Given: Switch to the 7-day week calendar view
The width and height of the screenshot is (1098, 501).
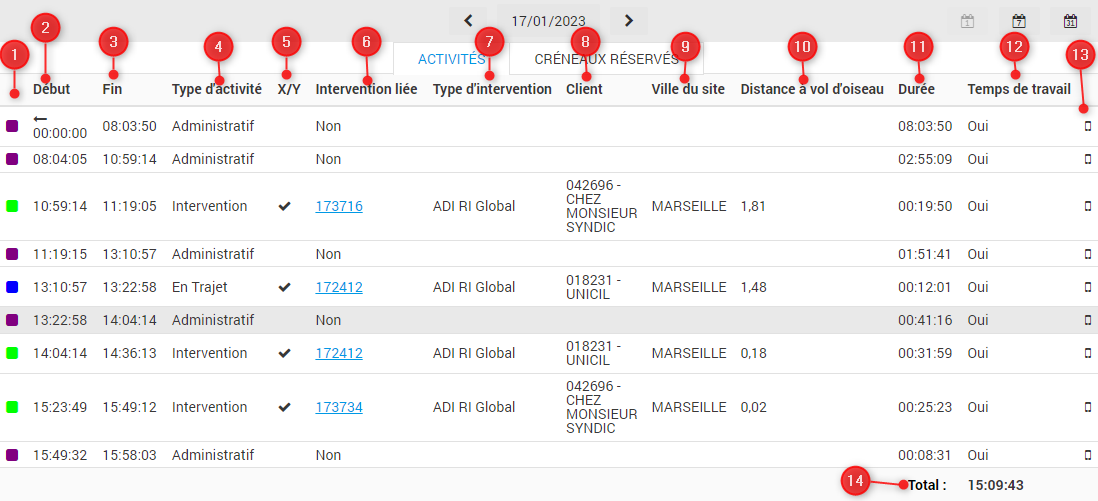Looking at the screenshot, I should pyautogui.click(x=1019, y=21).
